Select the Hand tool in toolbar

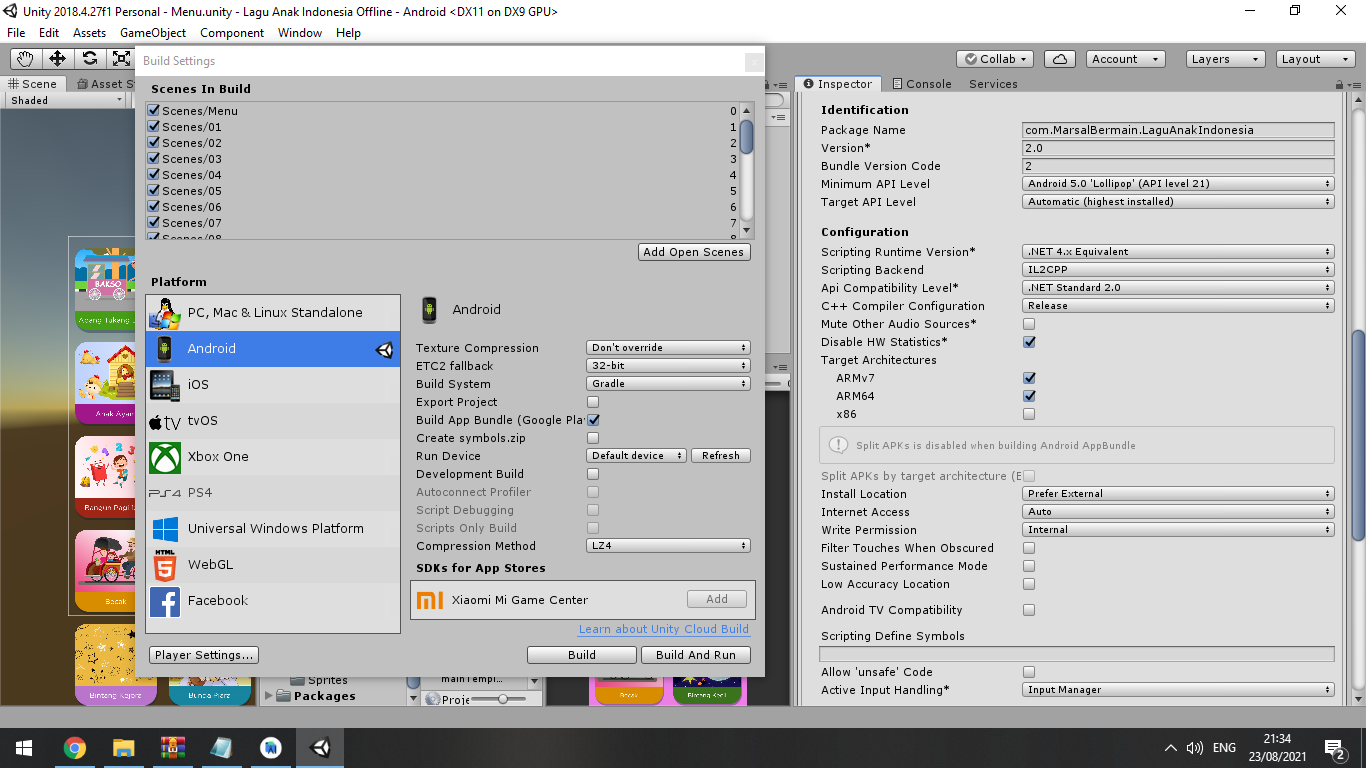(25, 59)
